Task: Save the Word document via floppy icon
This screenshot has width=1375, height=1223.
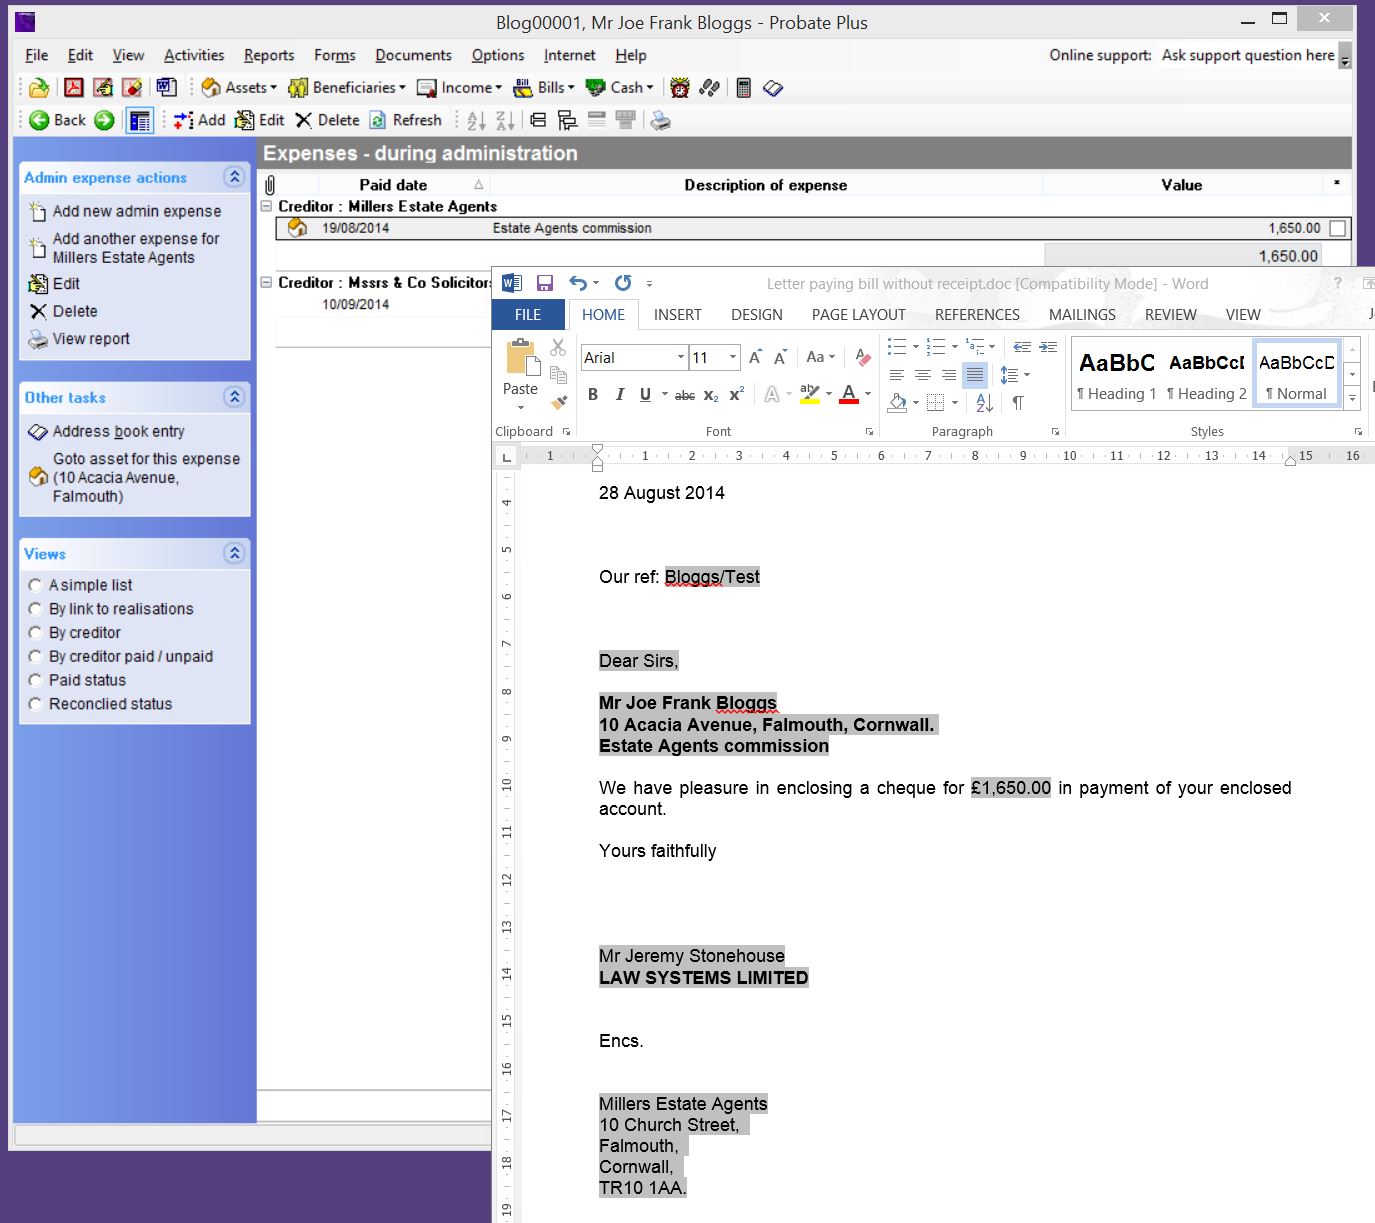Action: point(545,283)
